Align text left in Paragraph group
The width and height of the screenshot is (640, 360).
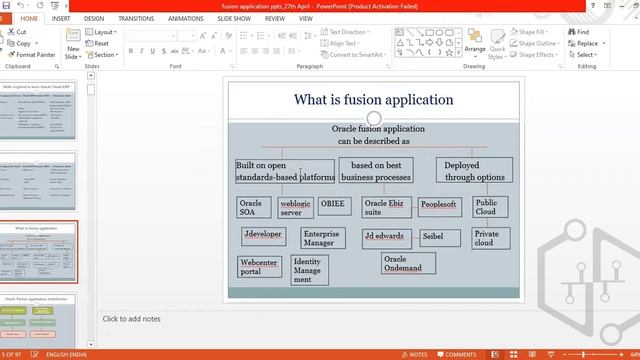point(244,51)
